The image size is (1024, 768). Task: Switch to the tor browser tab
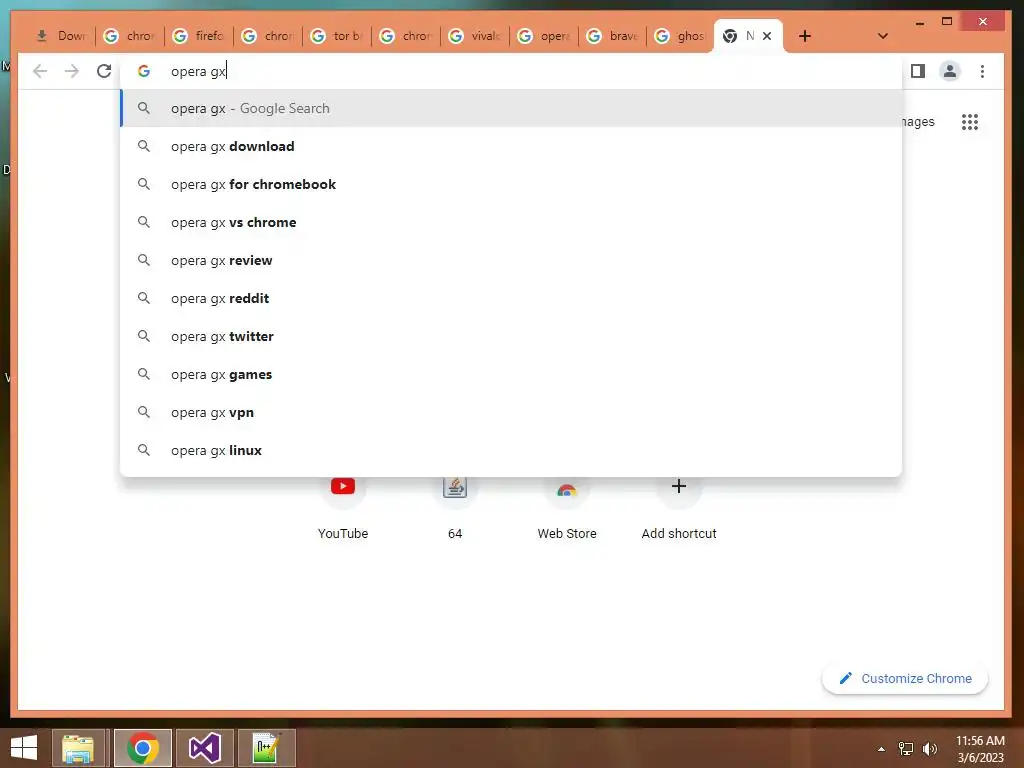pos(337,36)
